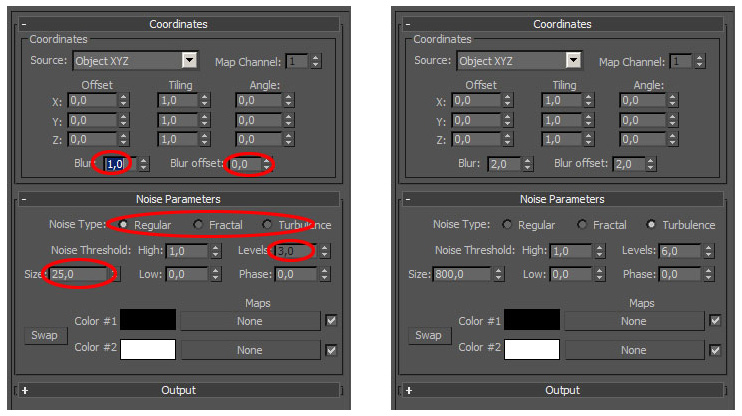
Task: Select Fractal noise type in right panel
Action: click(582, 225)
